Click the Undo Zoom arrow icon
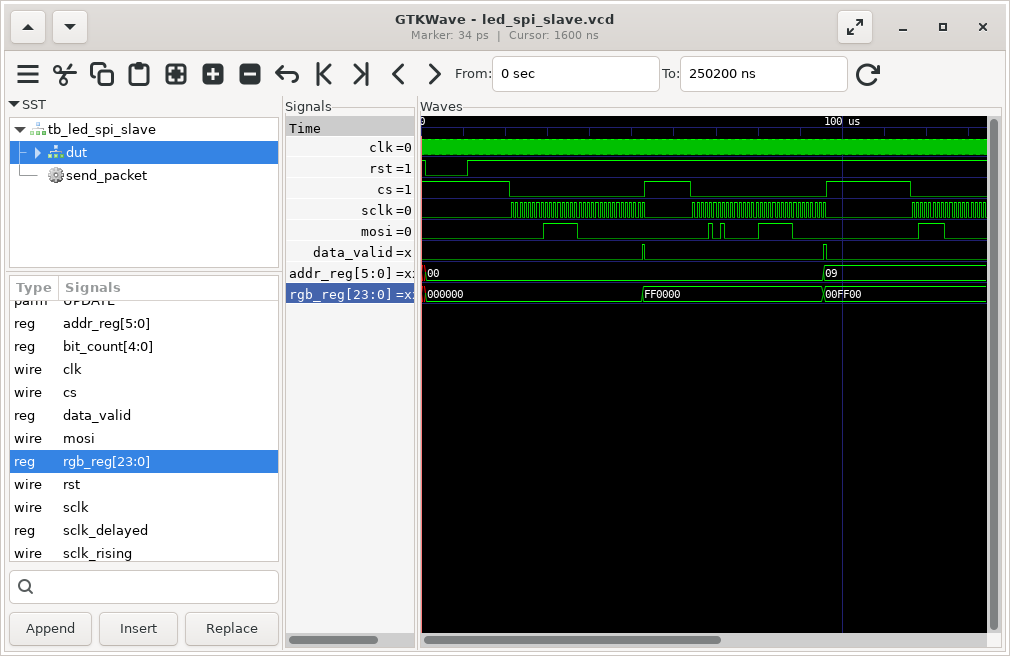The height and width of the screenshot is (656, 1010). [x=287, y=74]
